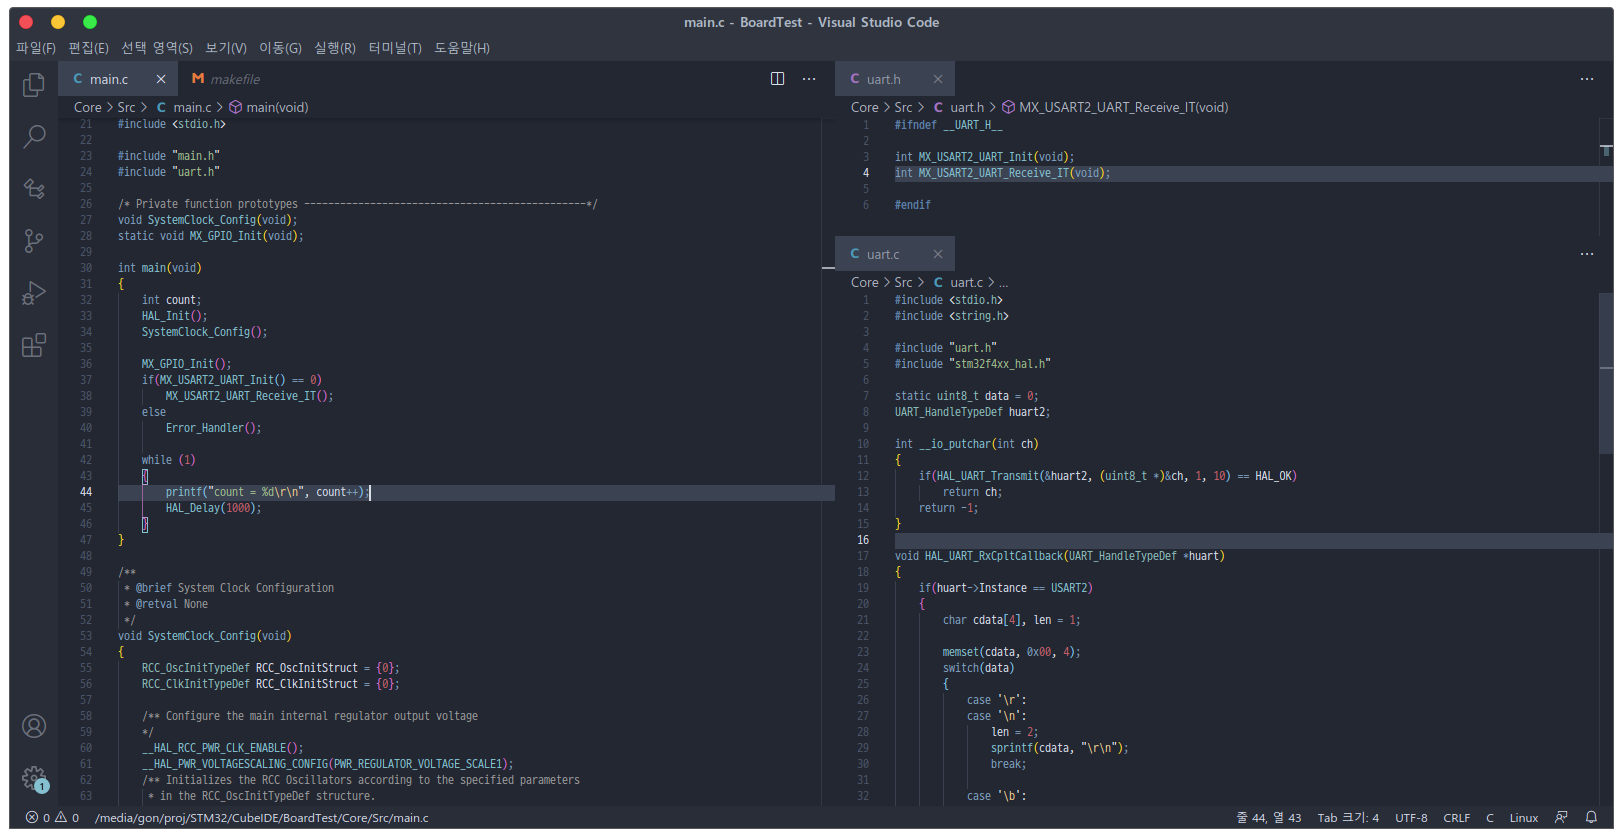Open the 파일(F) menu
Screen dimensions: 1623x838
[36, 48]
